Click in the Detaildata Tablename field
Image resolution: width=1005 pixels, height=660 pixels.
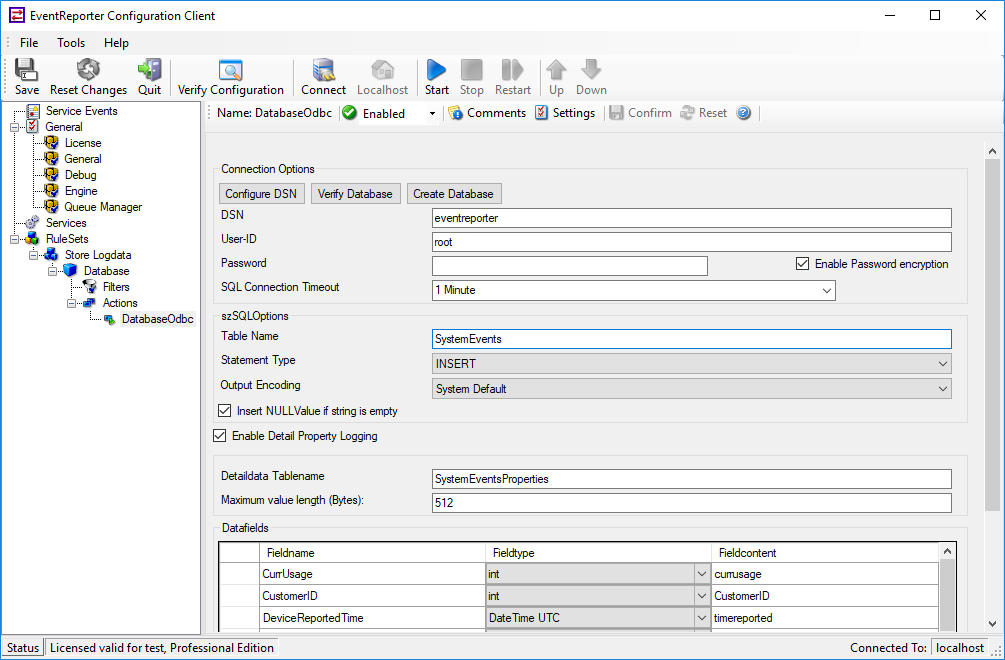pos(692,479)
